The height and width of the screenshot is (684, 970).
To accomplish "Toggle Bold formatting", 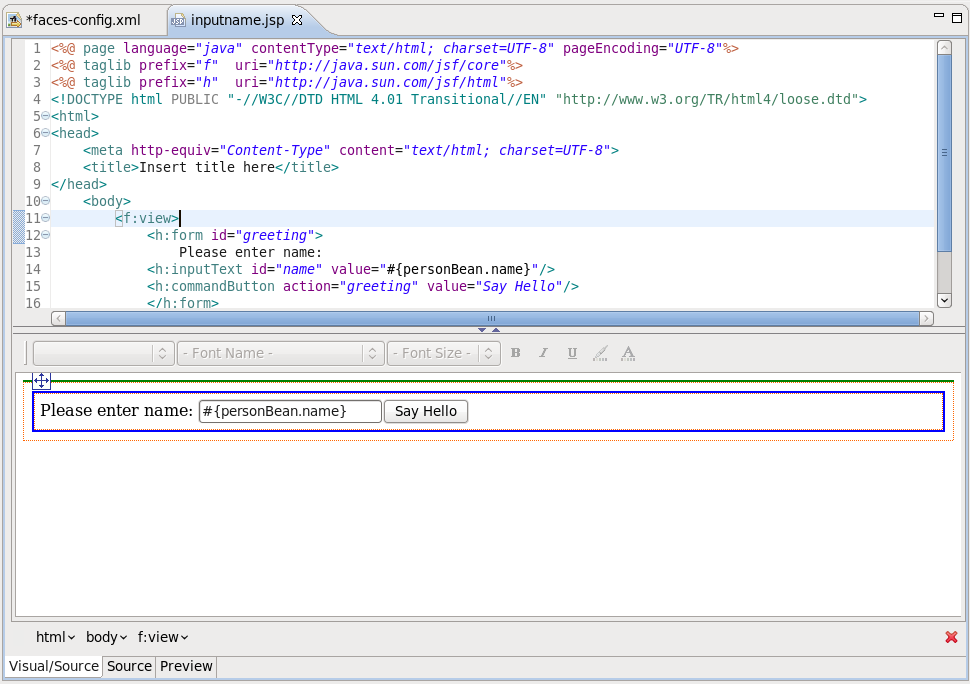I will pyautogui.click(x=515, y=353).
